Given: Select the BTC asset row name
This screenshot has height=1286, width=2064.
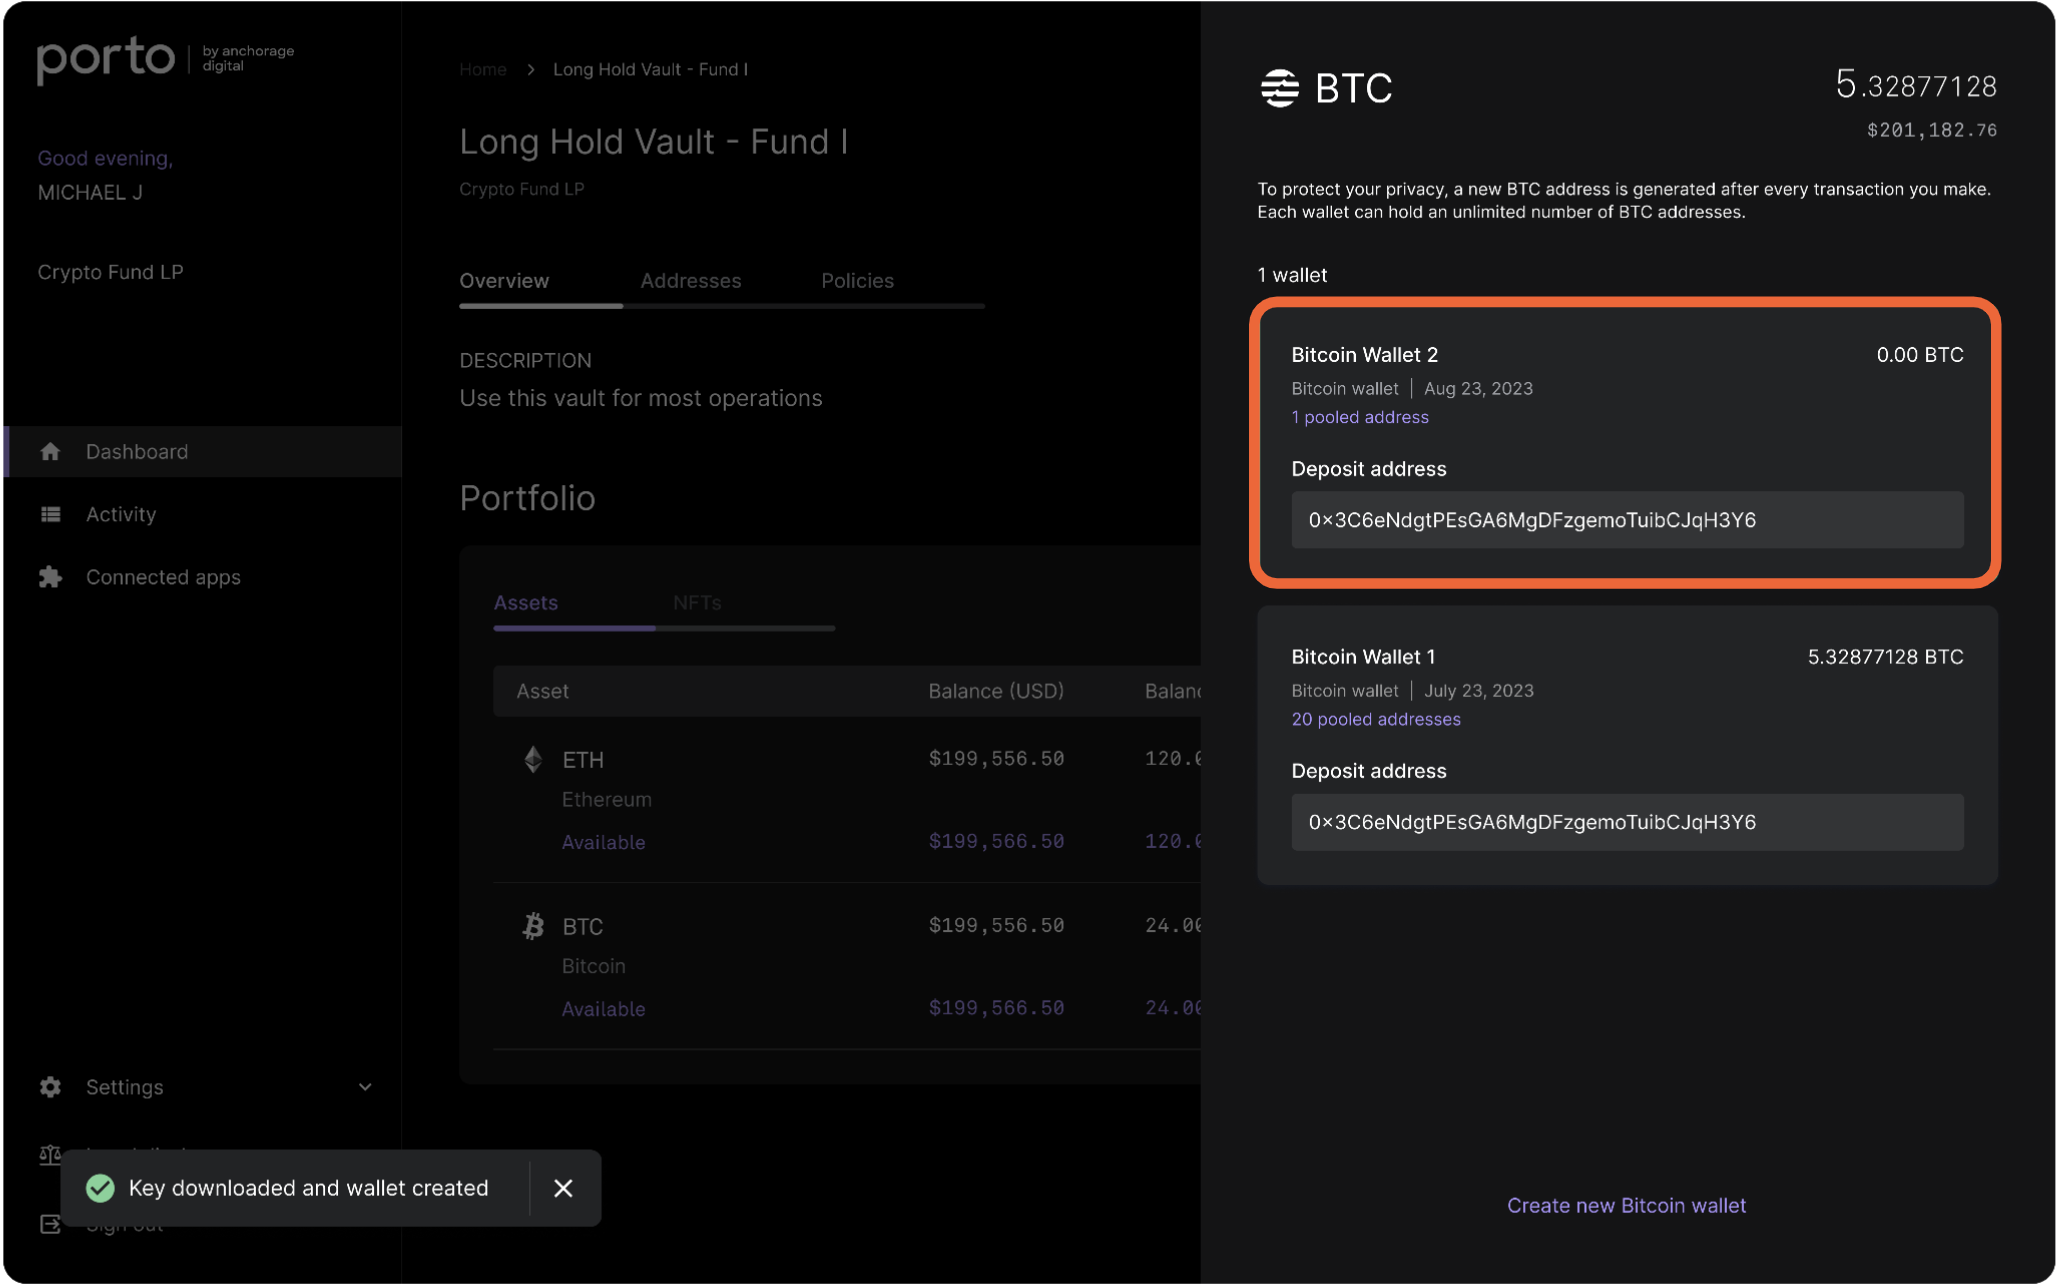Looking at the screenshot, I should tap(583, 928).
